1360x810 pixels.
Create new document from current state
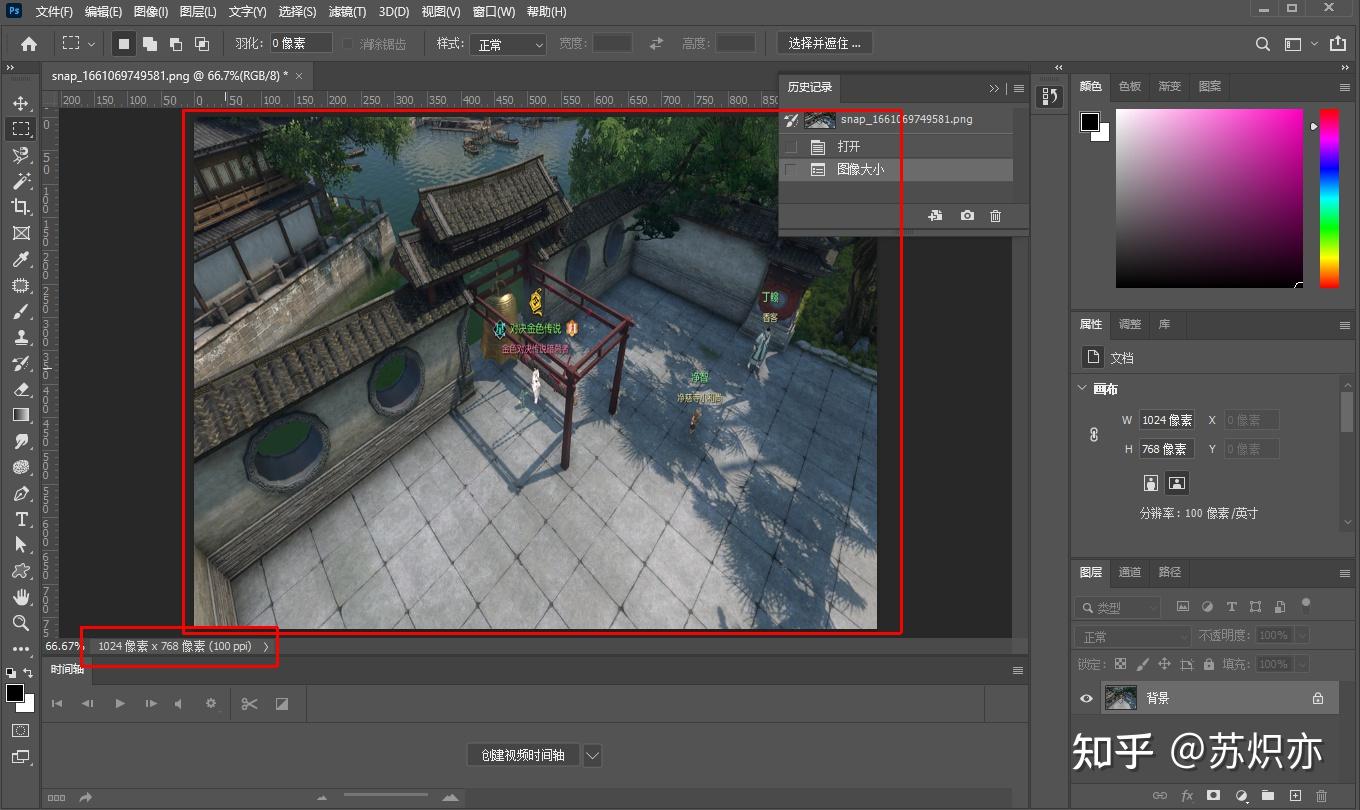coord(935,216)
